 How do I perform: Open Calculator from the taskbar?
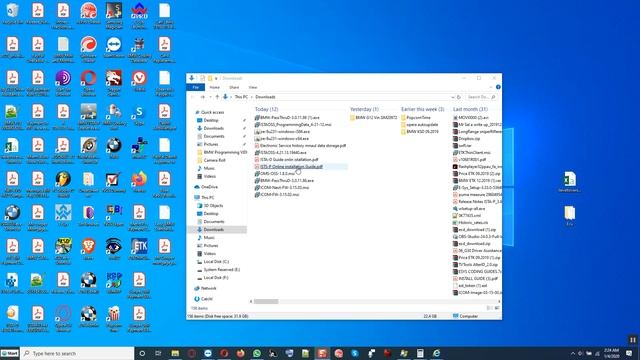[420, 353]
